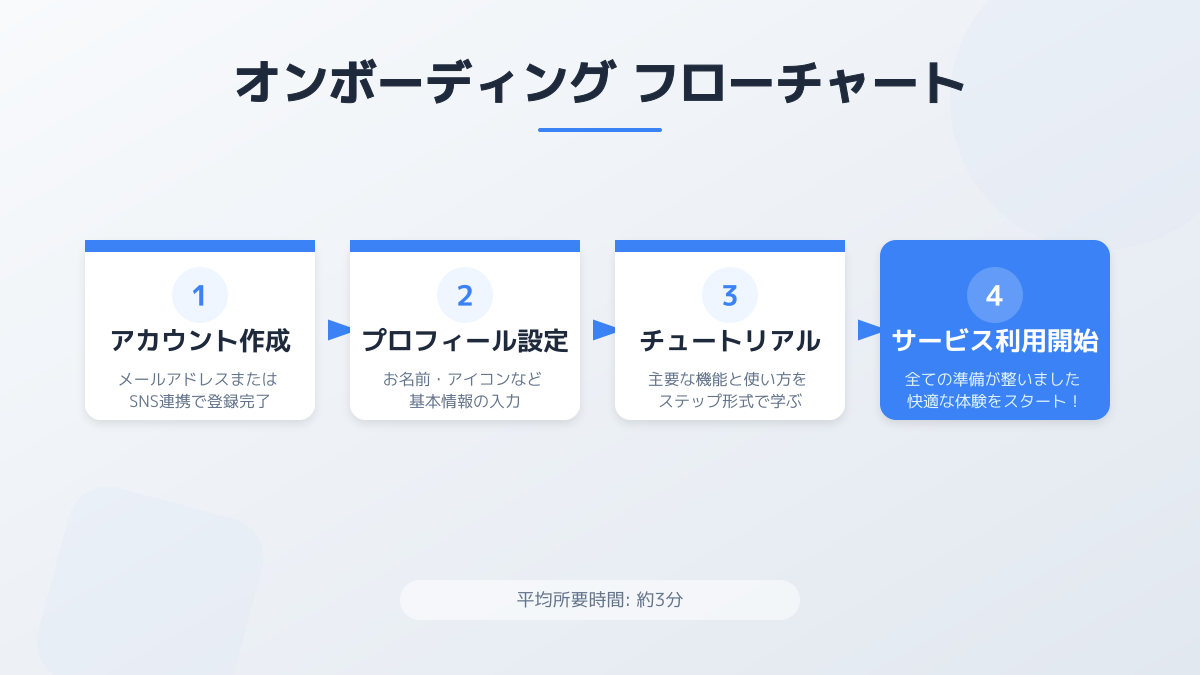Click the blue underline beneath the title
This screenshot has height=675, width=1200.
(x=600, y=130)
